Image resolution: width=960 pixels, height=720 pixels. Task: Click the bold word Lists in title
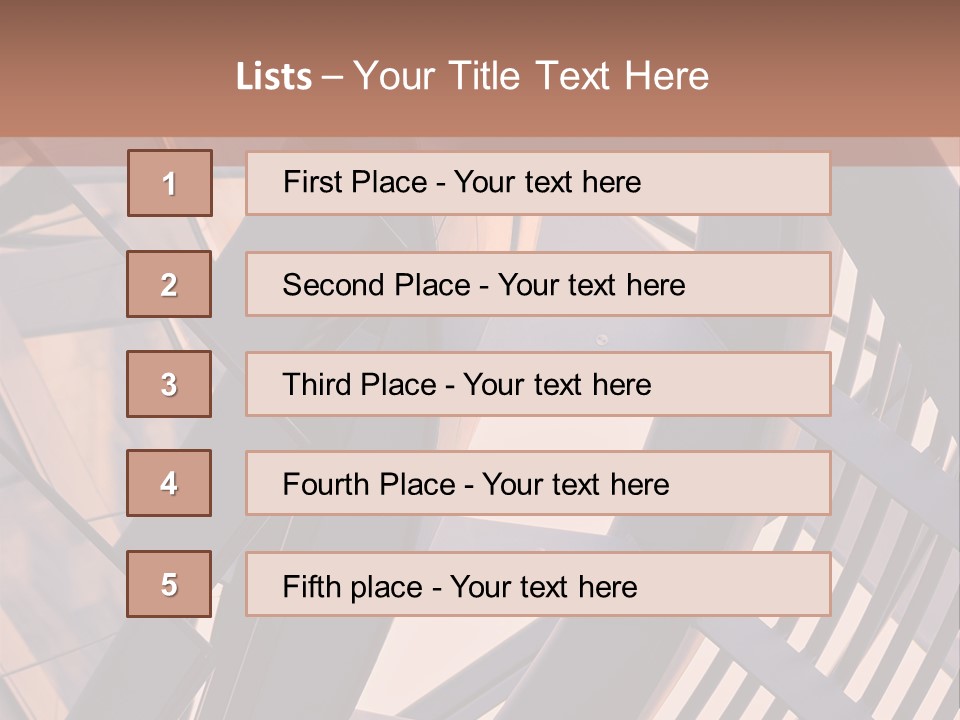pyautogui.click(x=274, y=76)
